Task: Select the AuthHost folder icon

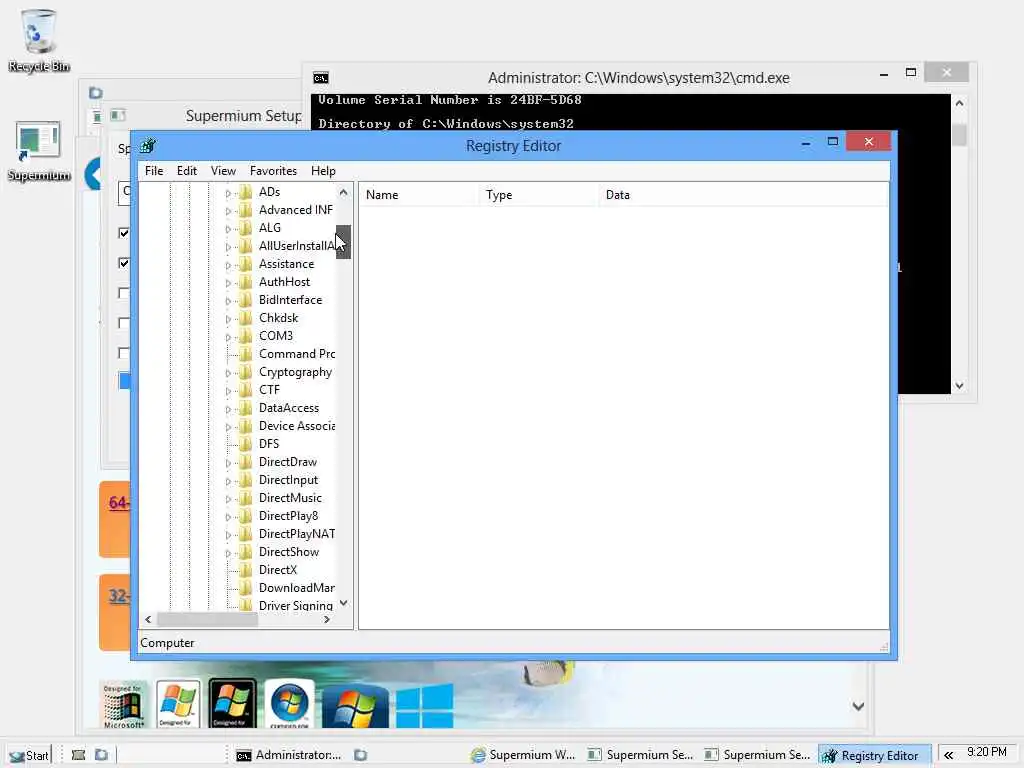Action: (246, 282)
